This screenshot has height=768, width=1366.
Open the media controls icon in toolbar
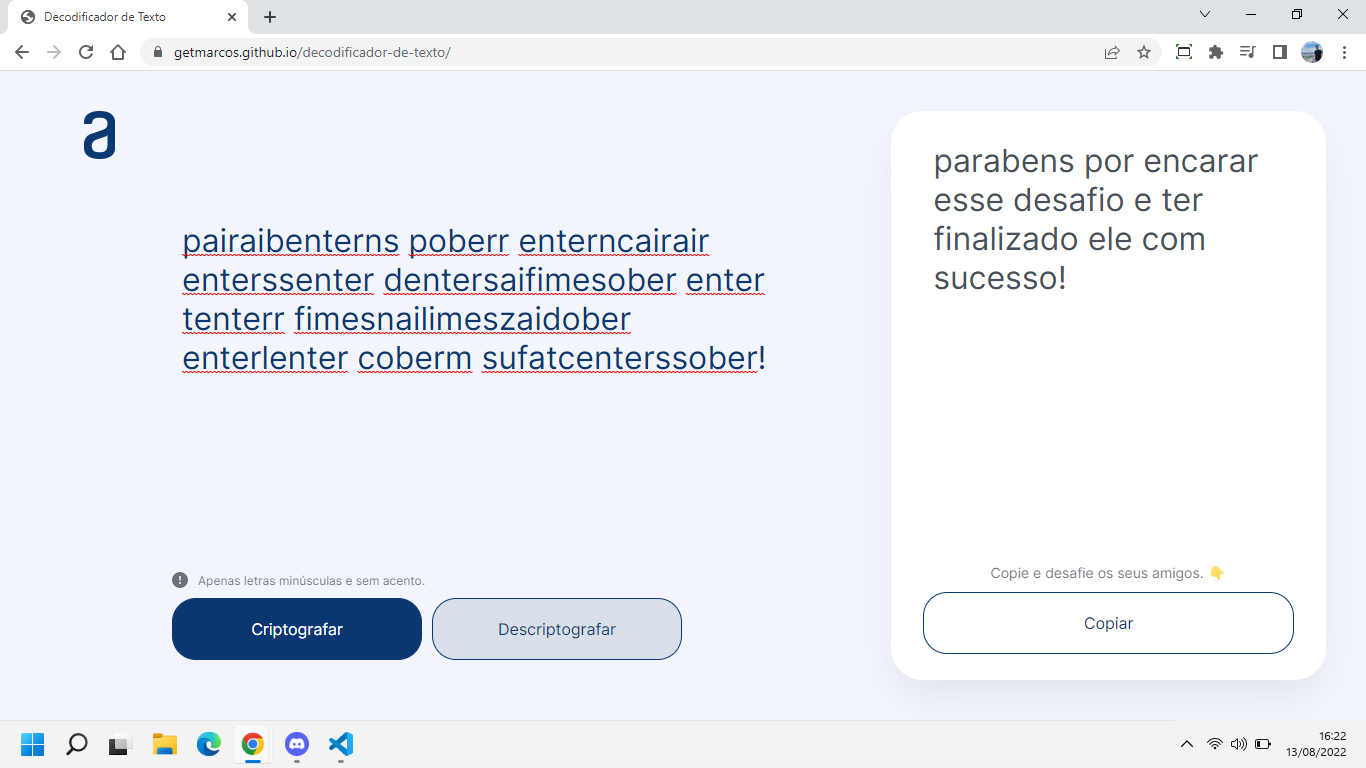click(x=1247, y=51)
